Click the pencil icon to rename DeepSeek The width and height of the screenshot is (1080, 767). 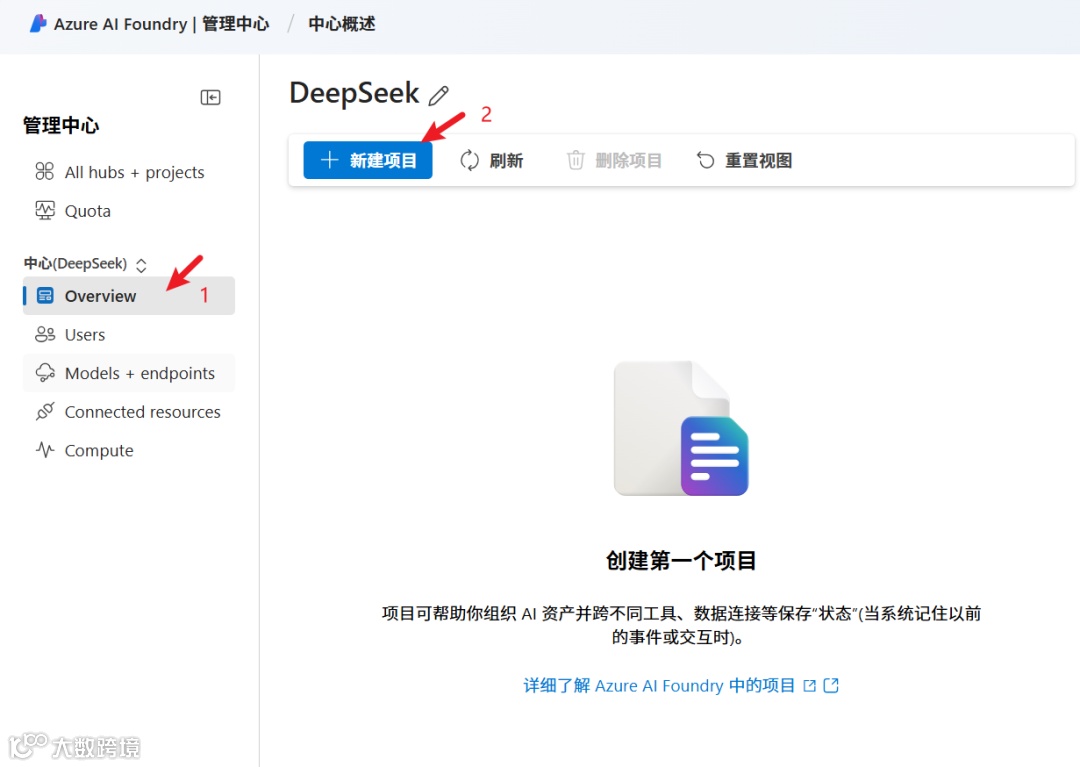[x=439, y=95]
